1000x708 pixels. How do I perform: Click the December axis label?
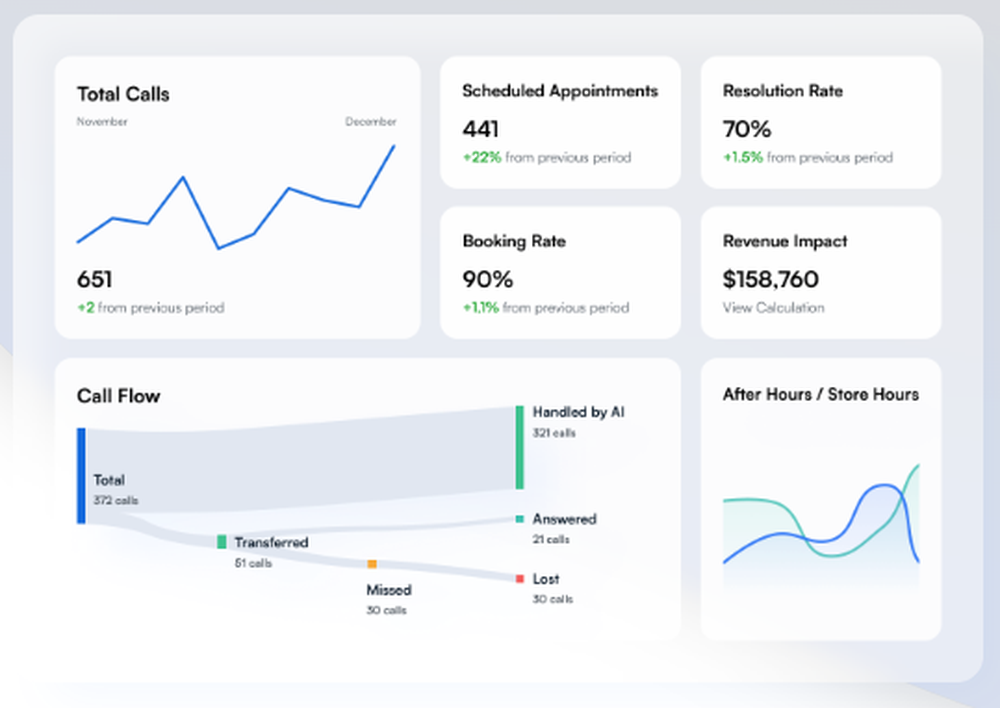click(x=371, y=121)
